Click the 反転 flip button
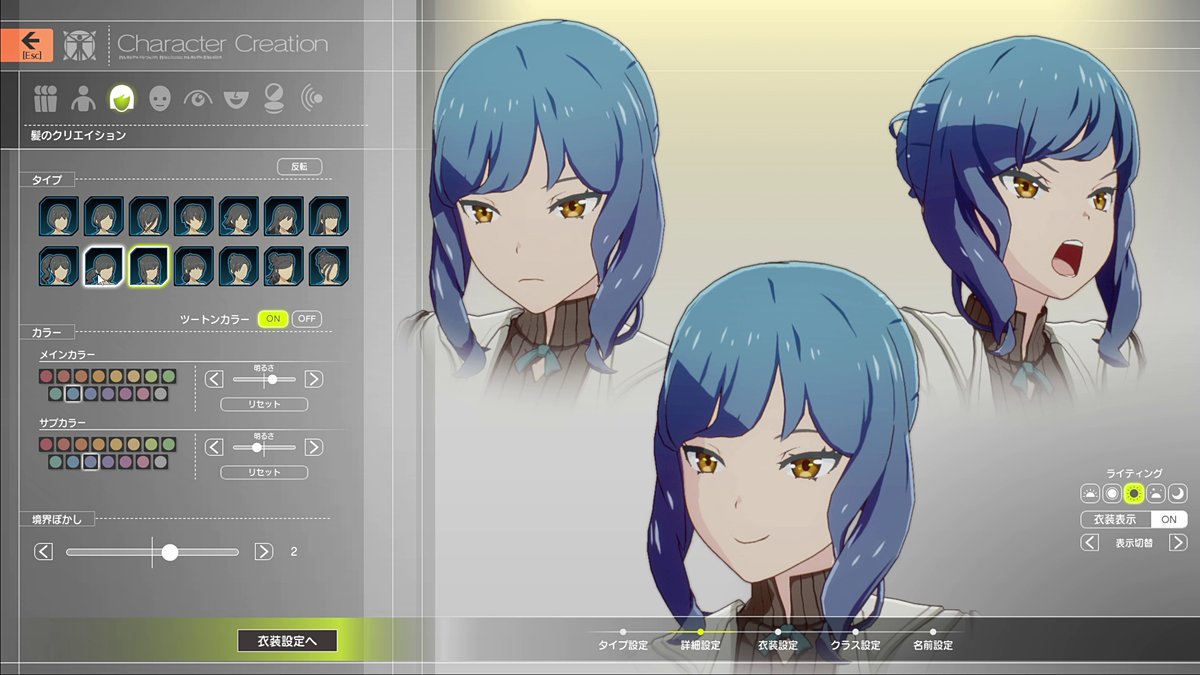 point(299,166)
